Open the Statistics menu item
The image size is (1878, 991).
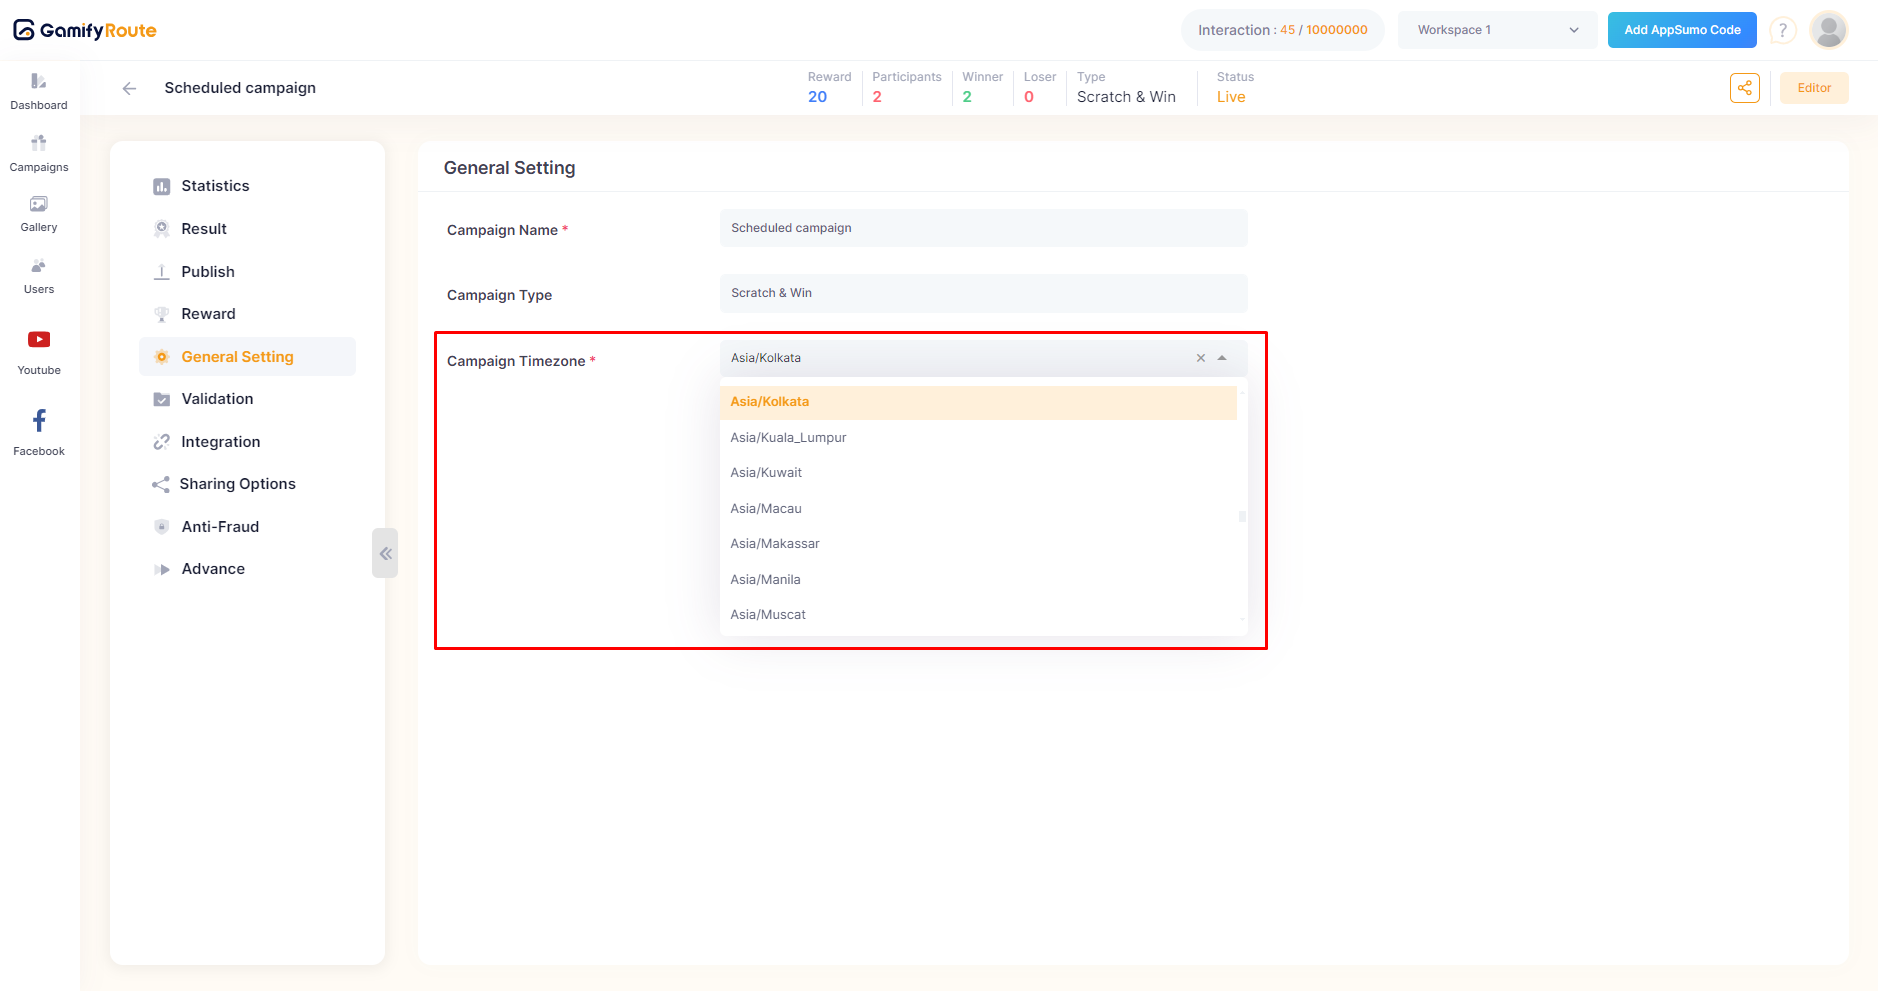215,186
